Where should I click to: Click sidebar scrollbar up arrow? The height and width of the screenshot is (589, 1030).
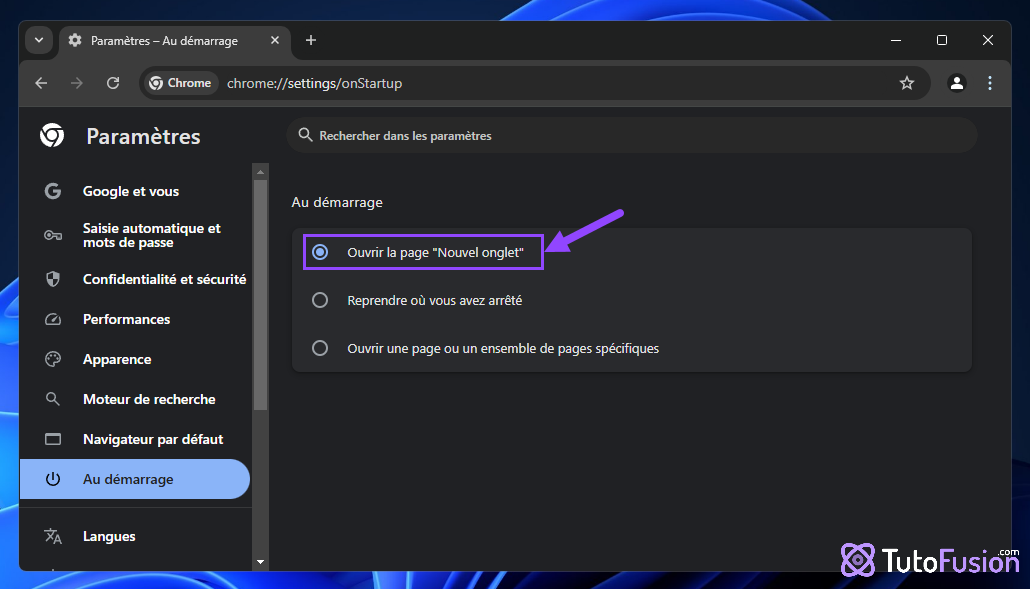[261, 172]
